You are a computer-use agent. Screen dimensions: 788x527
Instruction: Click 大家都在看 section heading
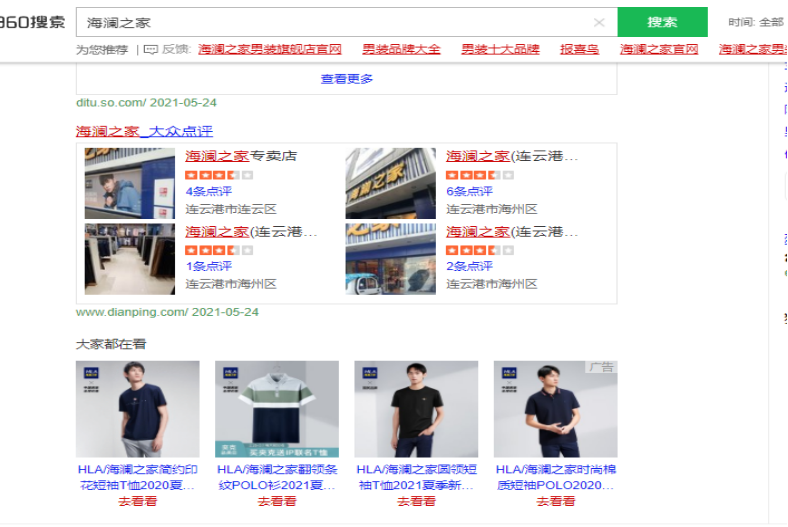click(x=111, y=344)
